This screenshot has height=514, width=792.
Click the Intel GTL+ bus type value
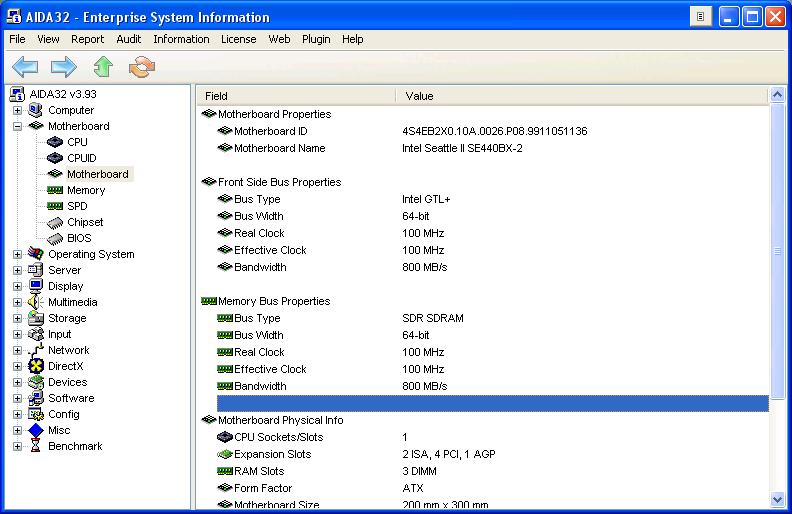point(426,199)
